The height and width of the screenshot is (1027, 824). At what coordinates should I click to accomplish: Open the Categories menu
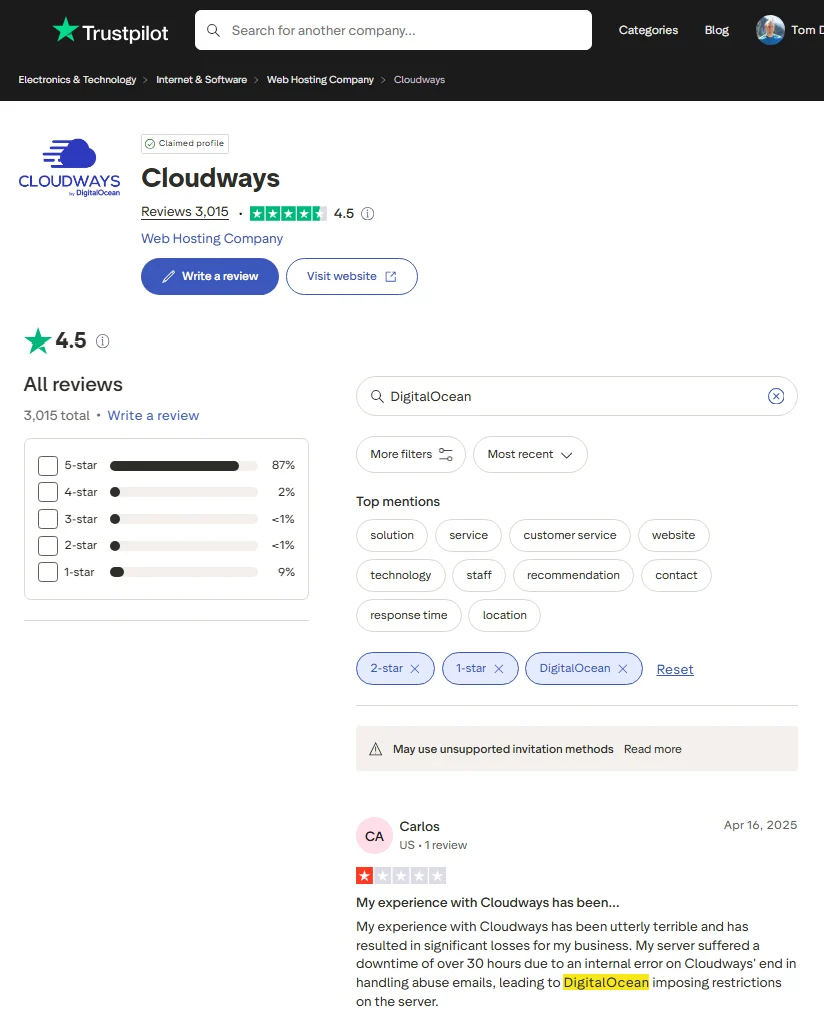coord(648,30)
